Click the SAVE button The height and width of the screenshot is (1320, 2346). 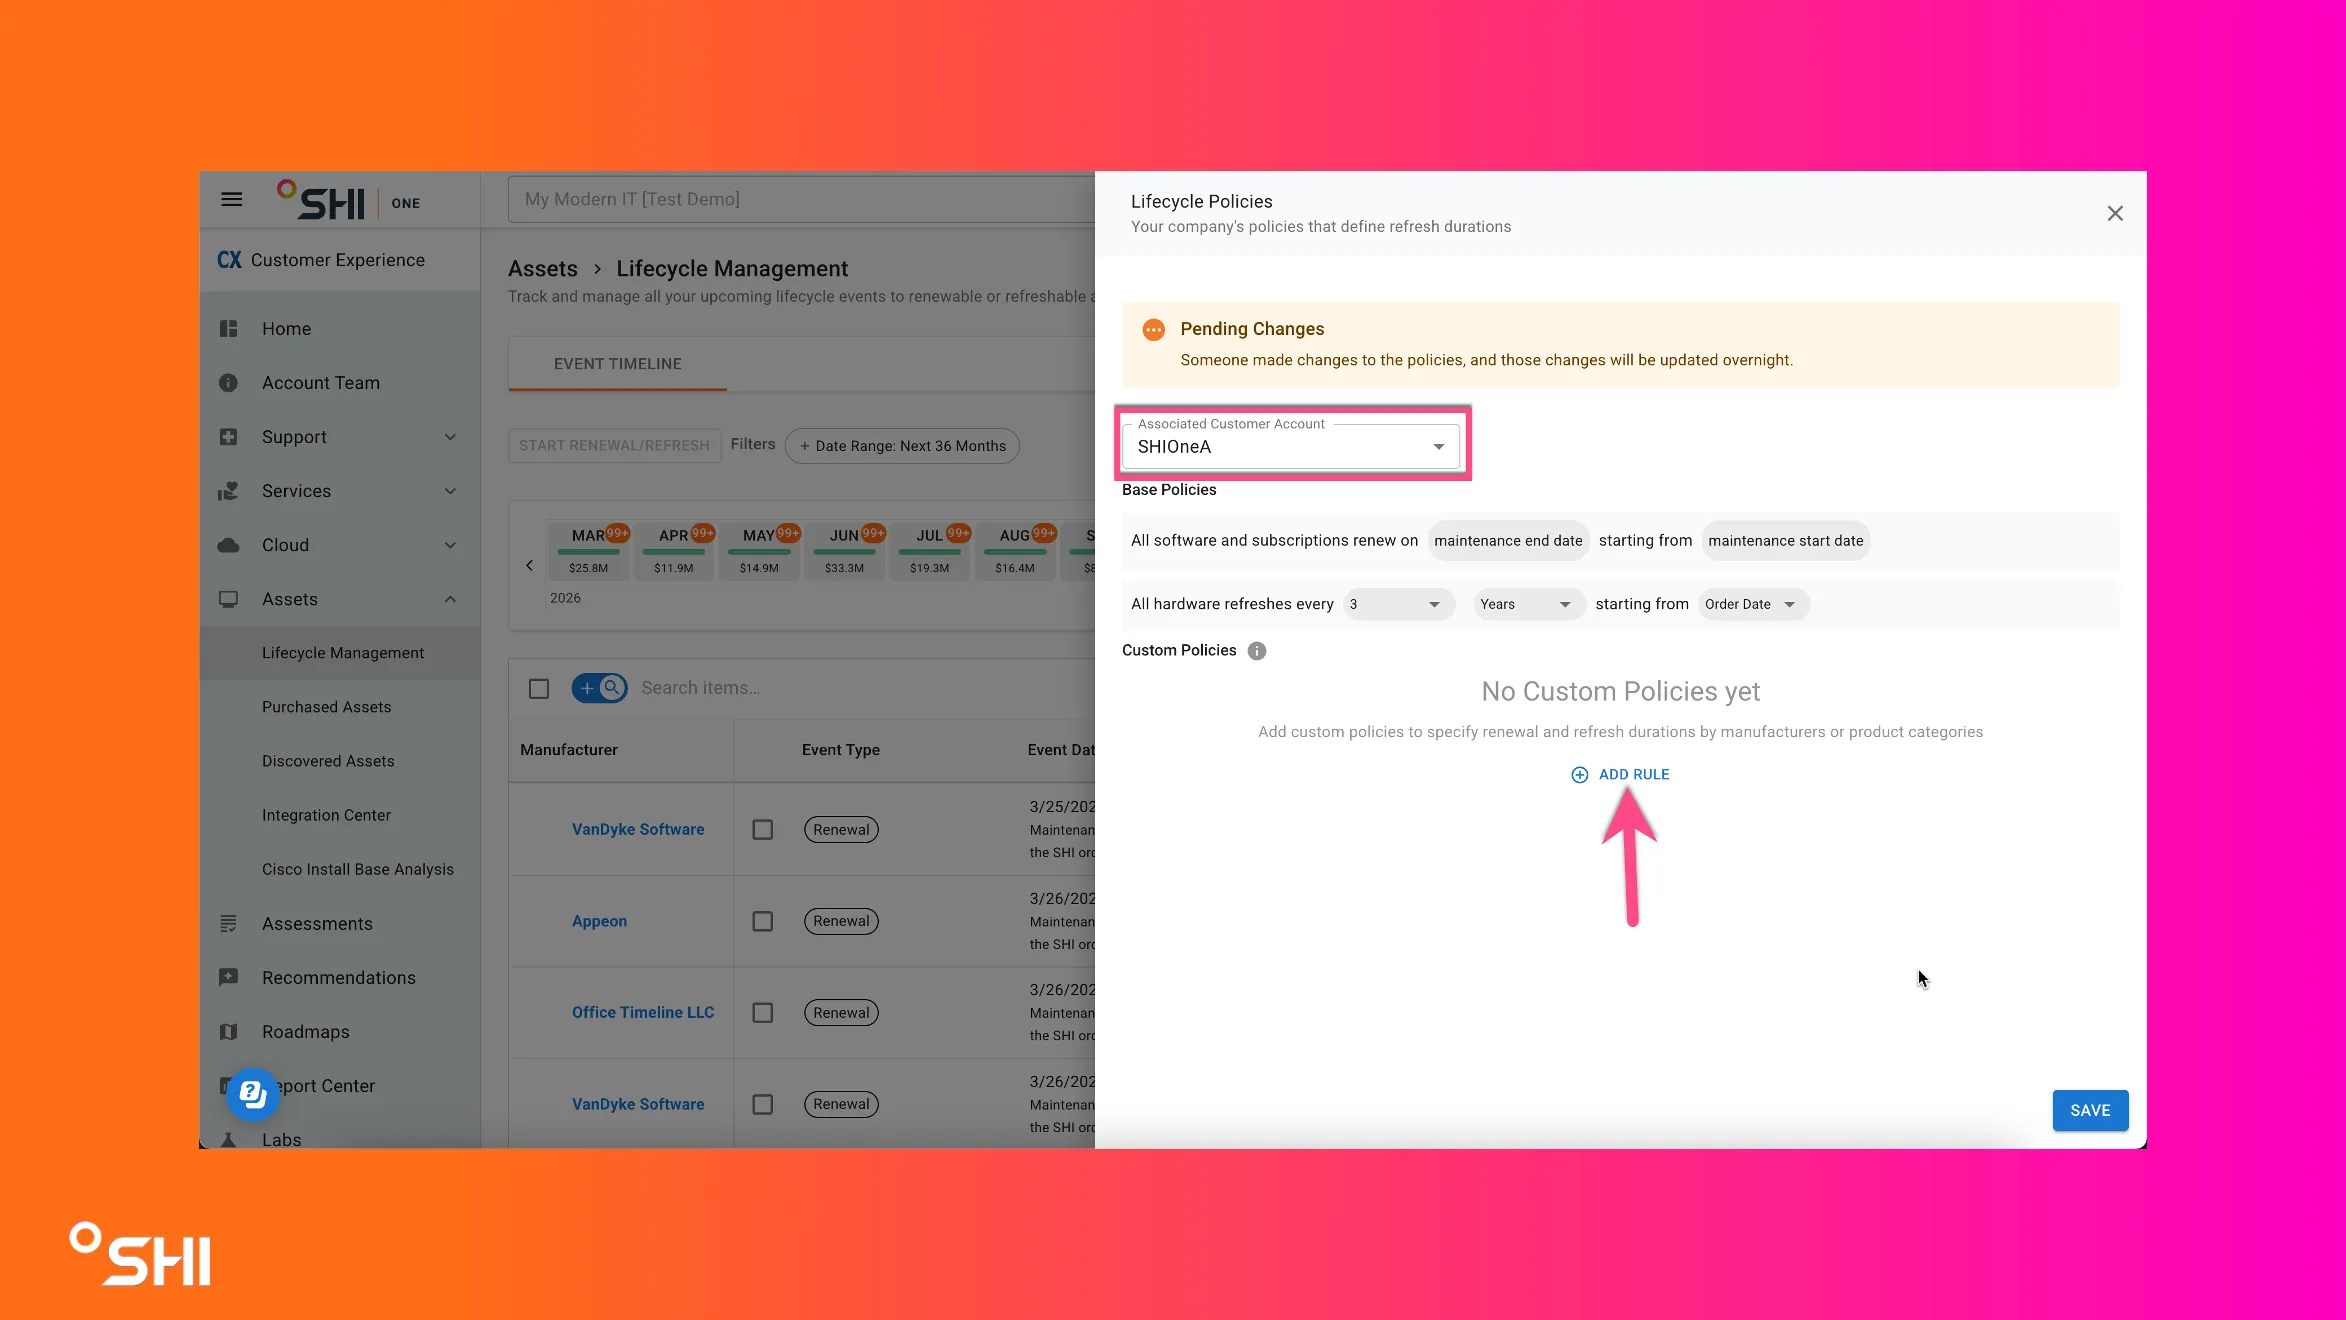coord(2090,1110)
